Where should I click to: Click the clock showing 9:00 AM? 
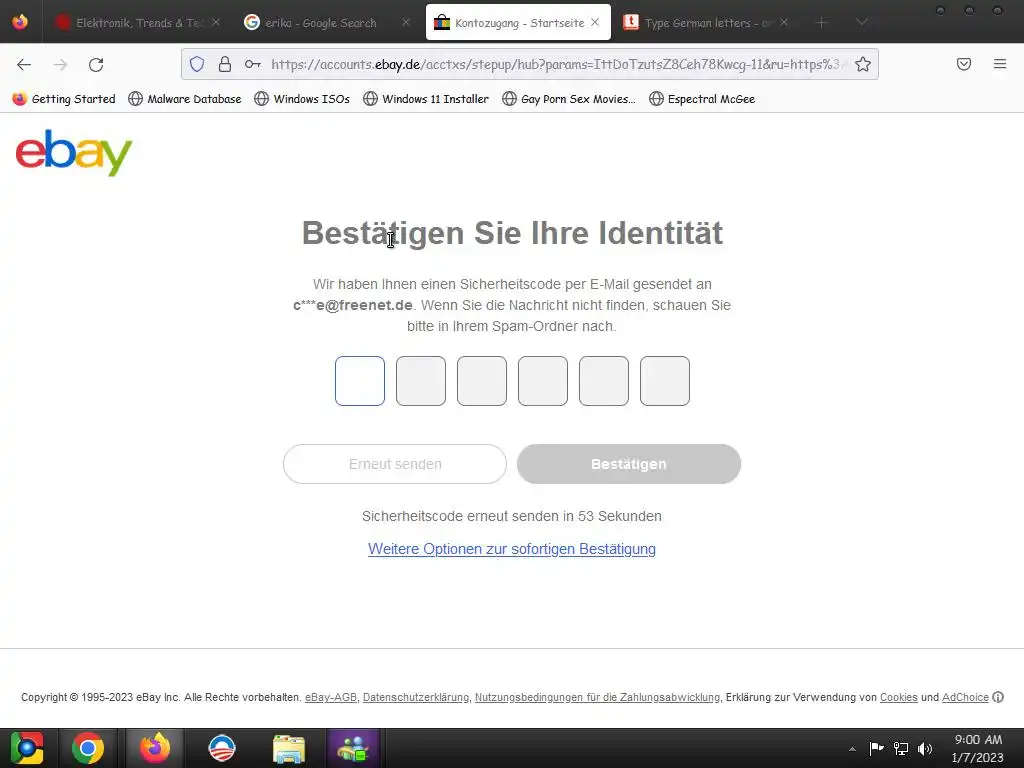[x=978, y=748]
